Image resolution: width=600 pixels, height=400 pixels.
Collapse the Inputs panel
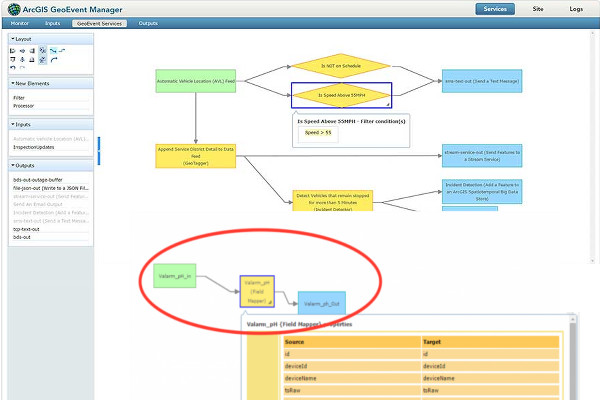click(12, 125)
